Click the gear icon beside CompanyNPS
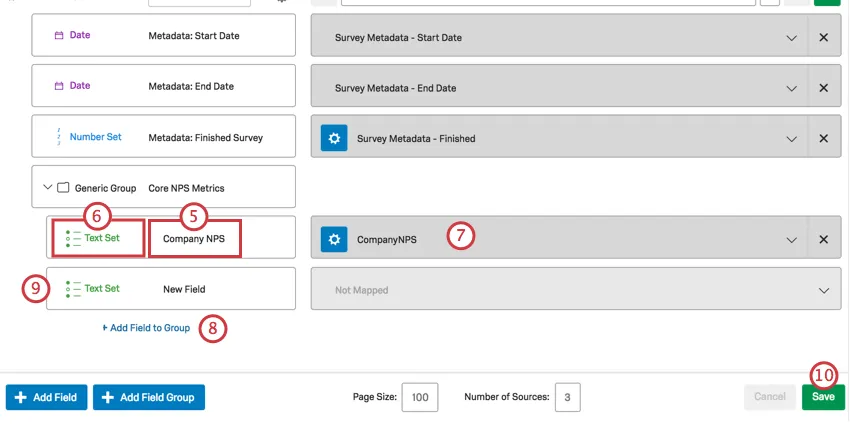Image resolution: width=850 pixels, height=424 pixels. (x=334, y=240)
